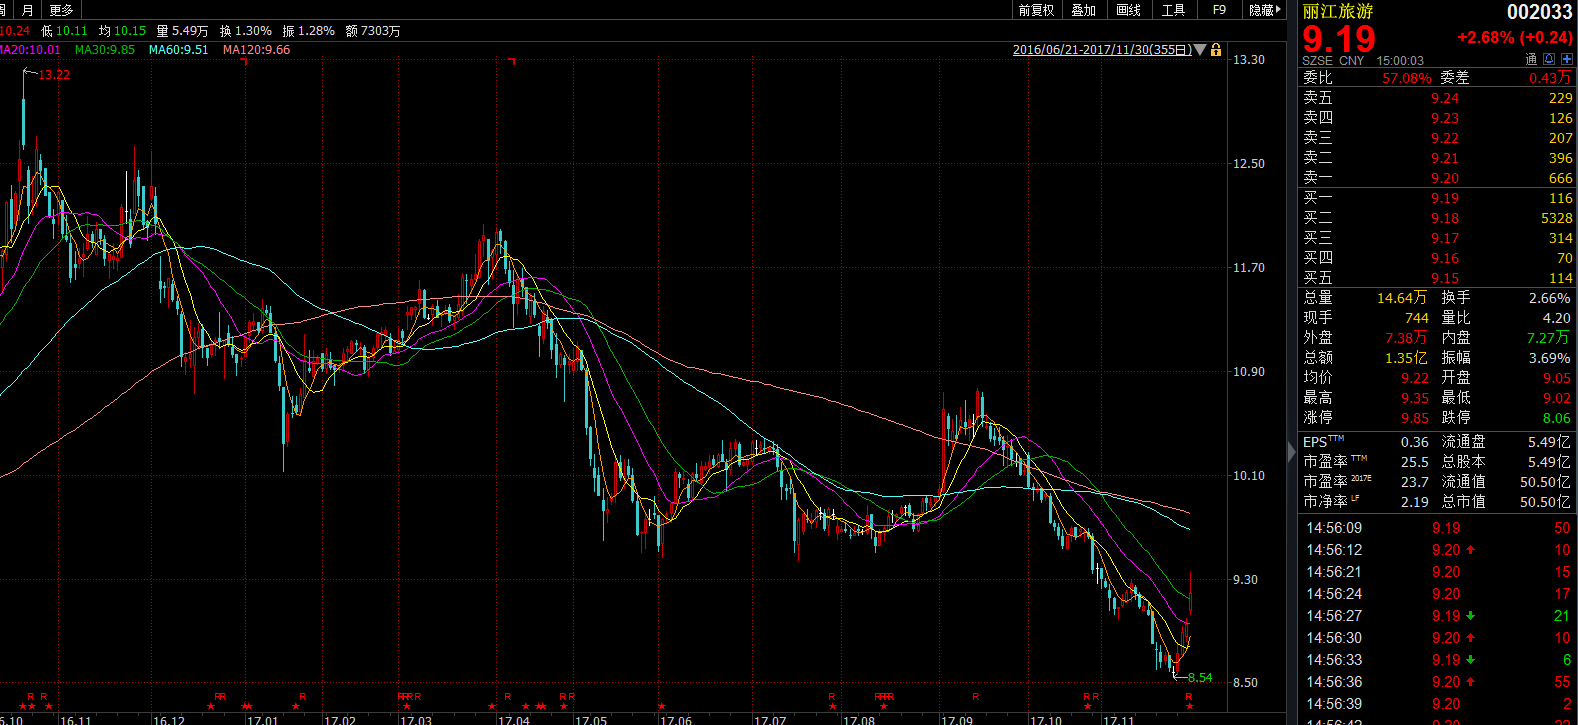Screen dimensions: 1578x725
Task: Click the 总量 14.64万 value
Action: (x=1402, y=298)
